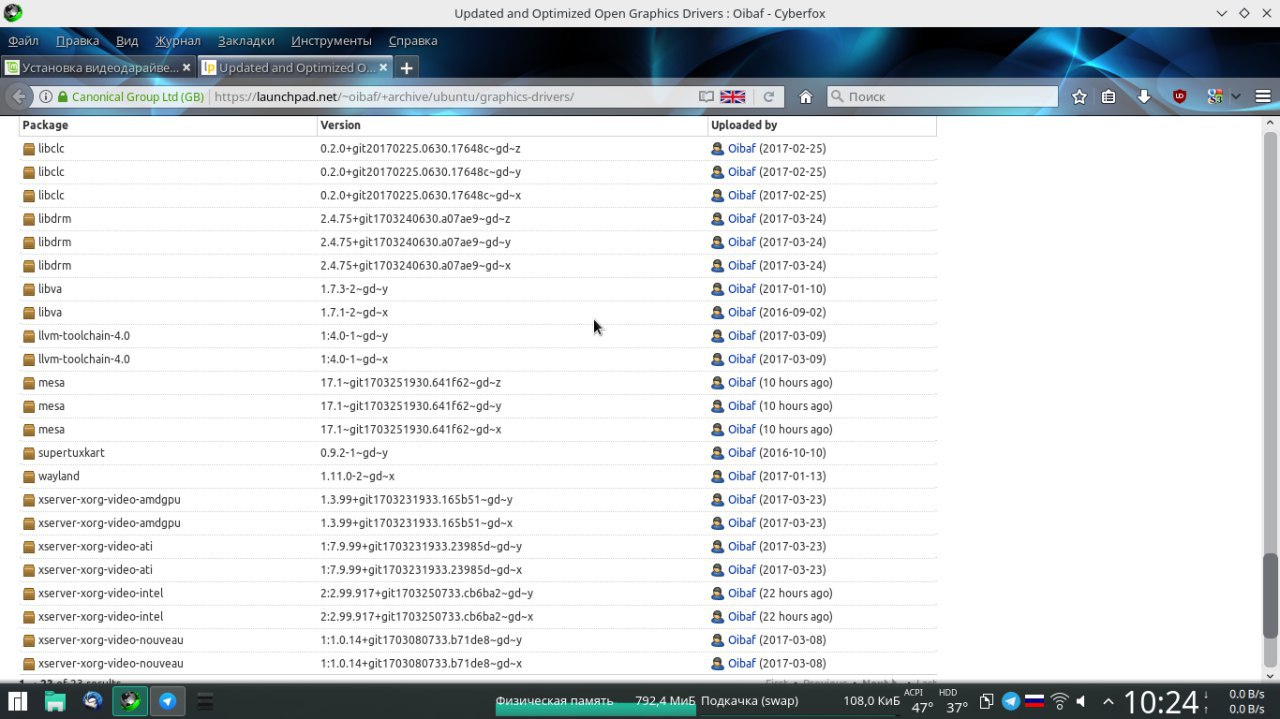Toggle reader view book icon
1280x719 pixels.
pos(706,97)
